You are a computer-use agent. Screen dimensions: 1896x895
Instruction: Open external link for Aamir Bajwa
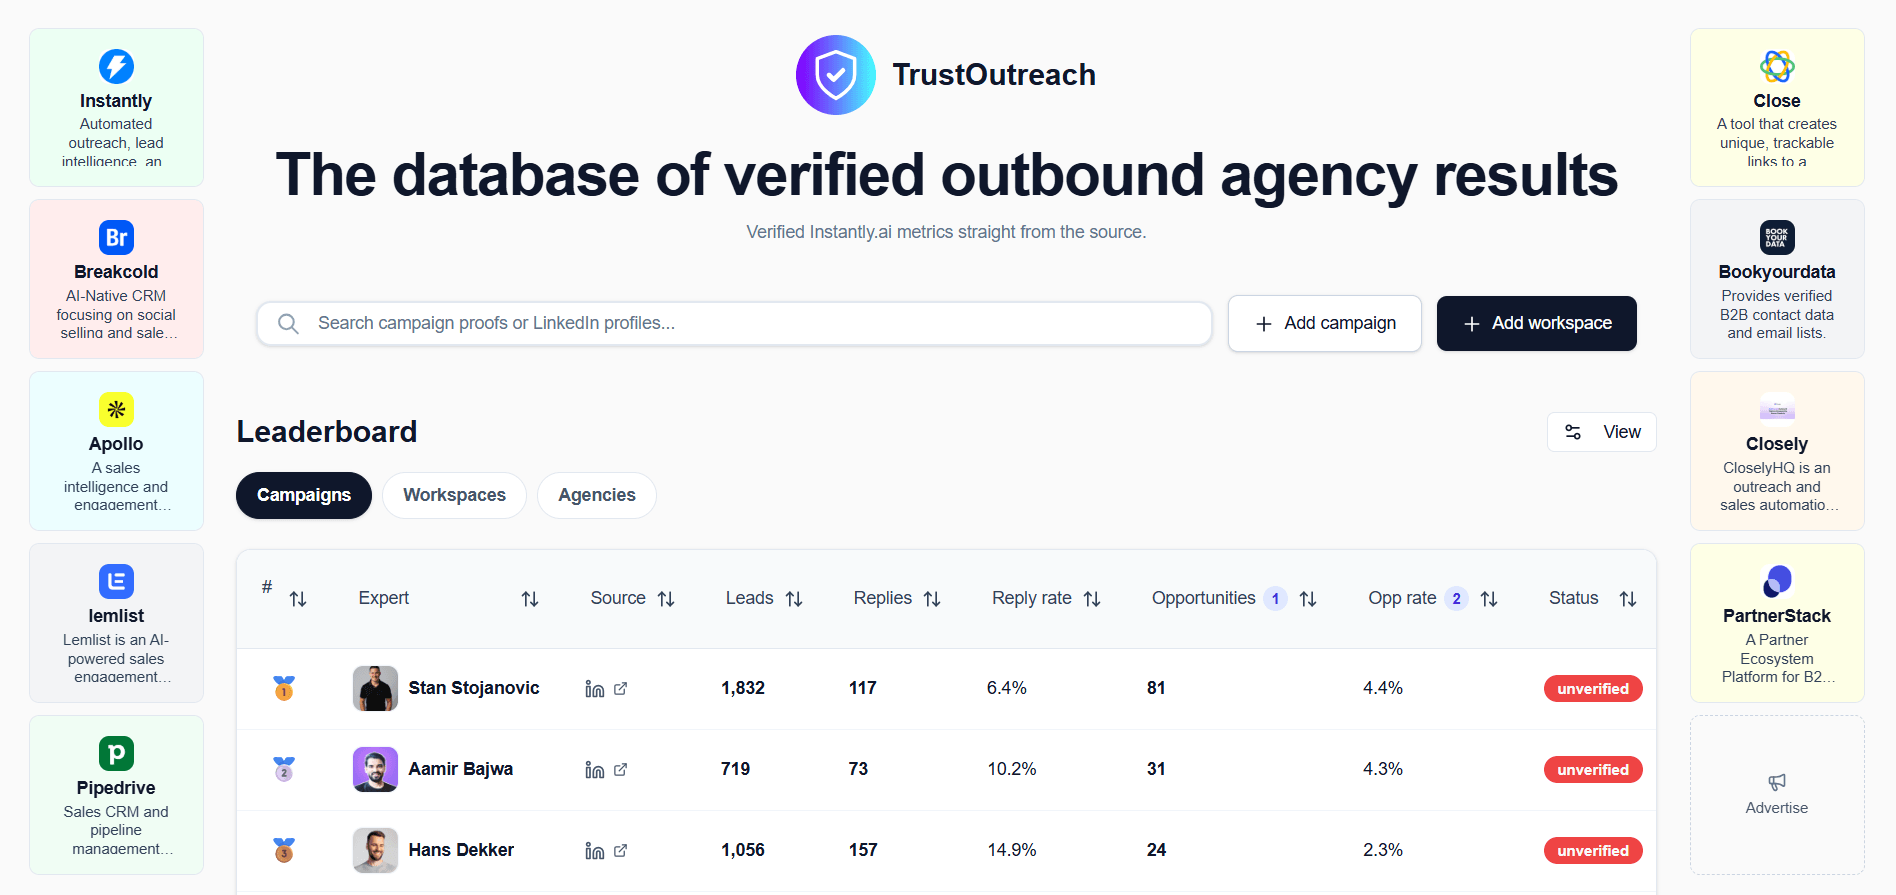tap(620, 770)
